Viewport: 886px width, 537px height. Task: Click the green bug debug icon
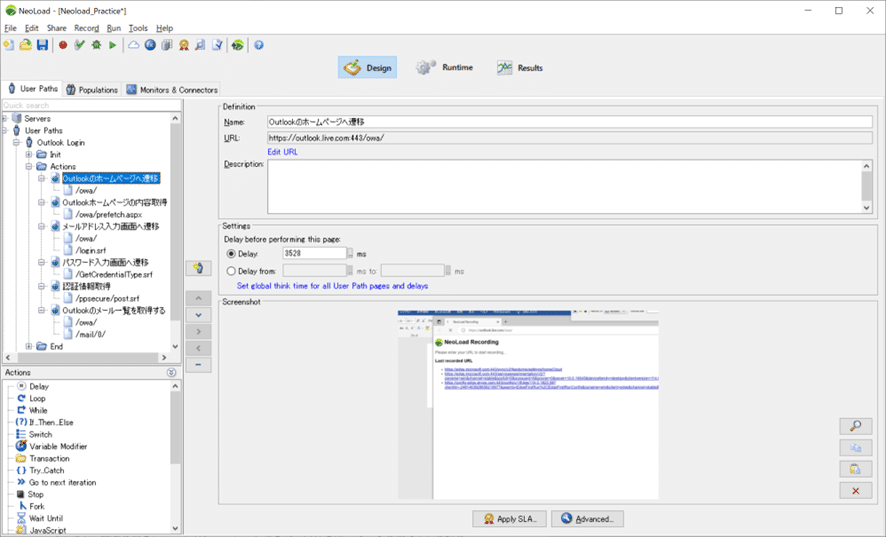point(96,45)
